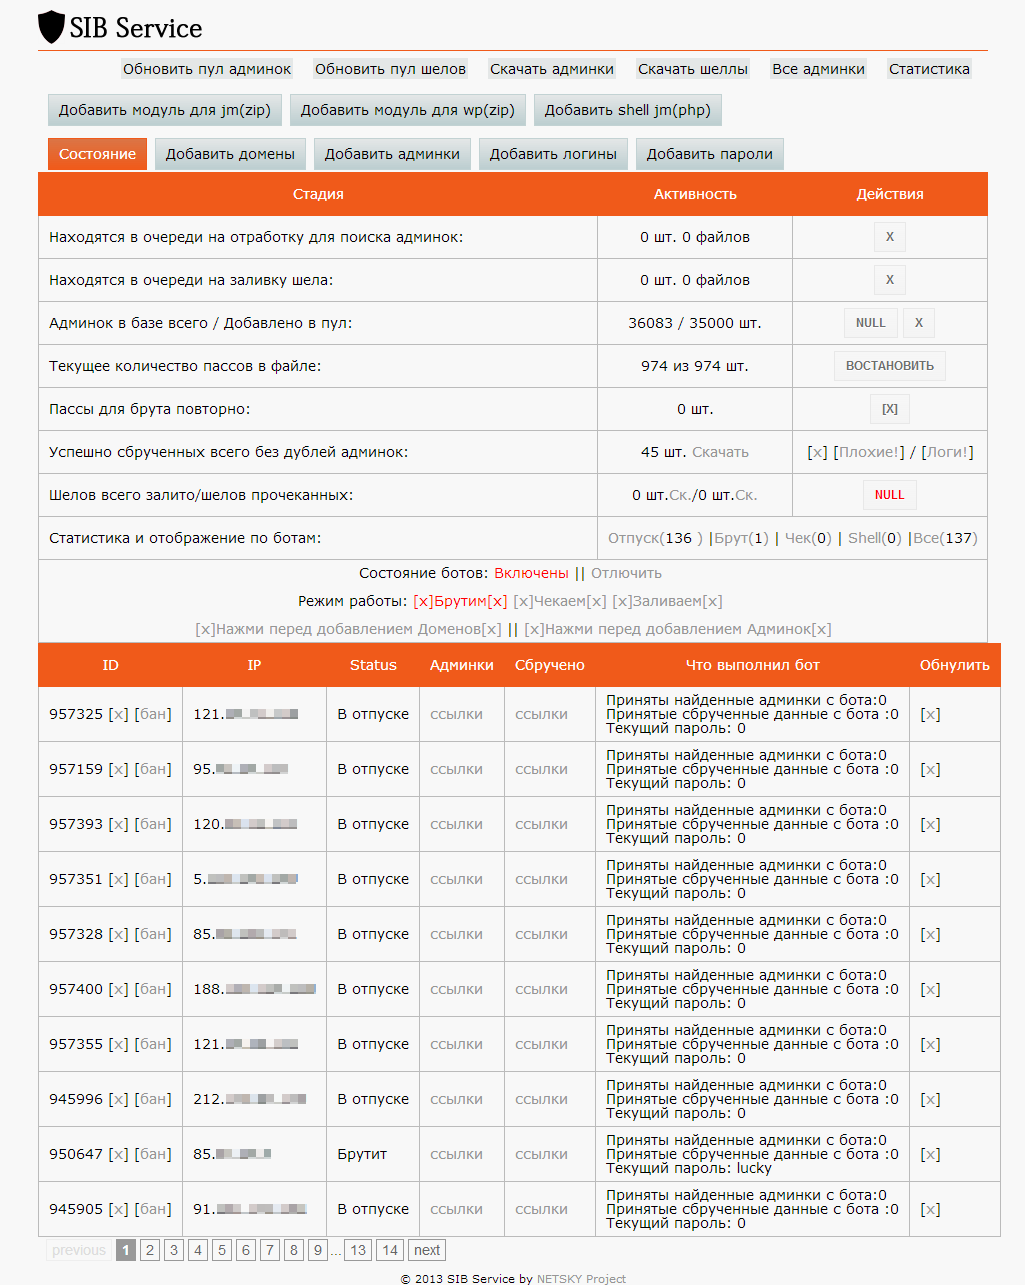Go to pagination page 2
The image size is (1025, 1285).
[x=150, y=1250]
